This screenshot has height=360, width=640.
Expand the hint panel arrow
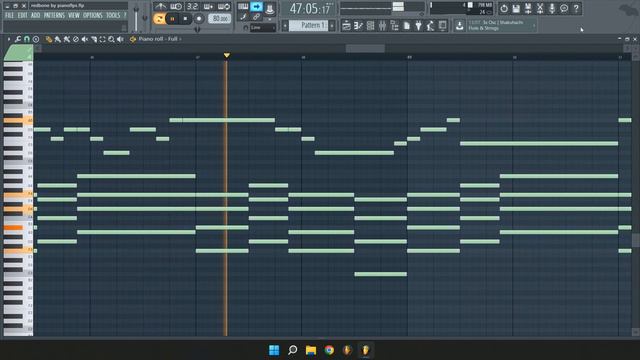click(x=533, y=26)
